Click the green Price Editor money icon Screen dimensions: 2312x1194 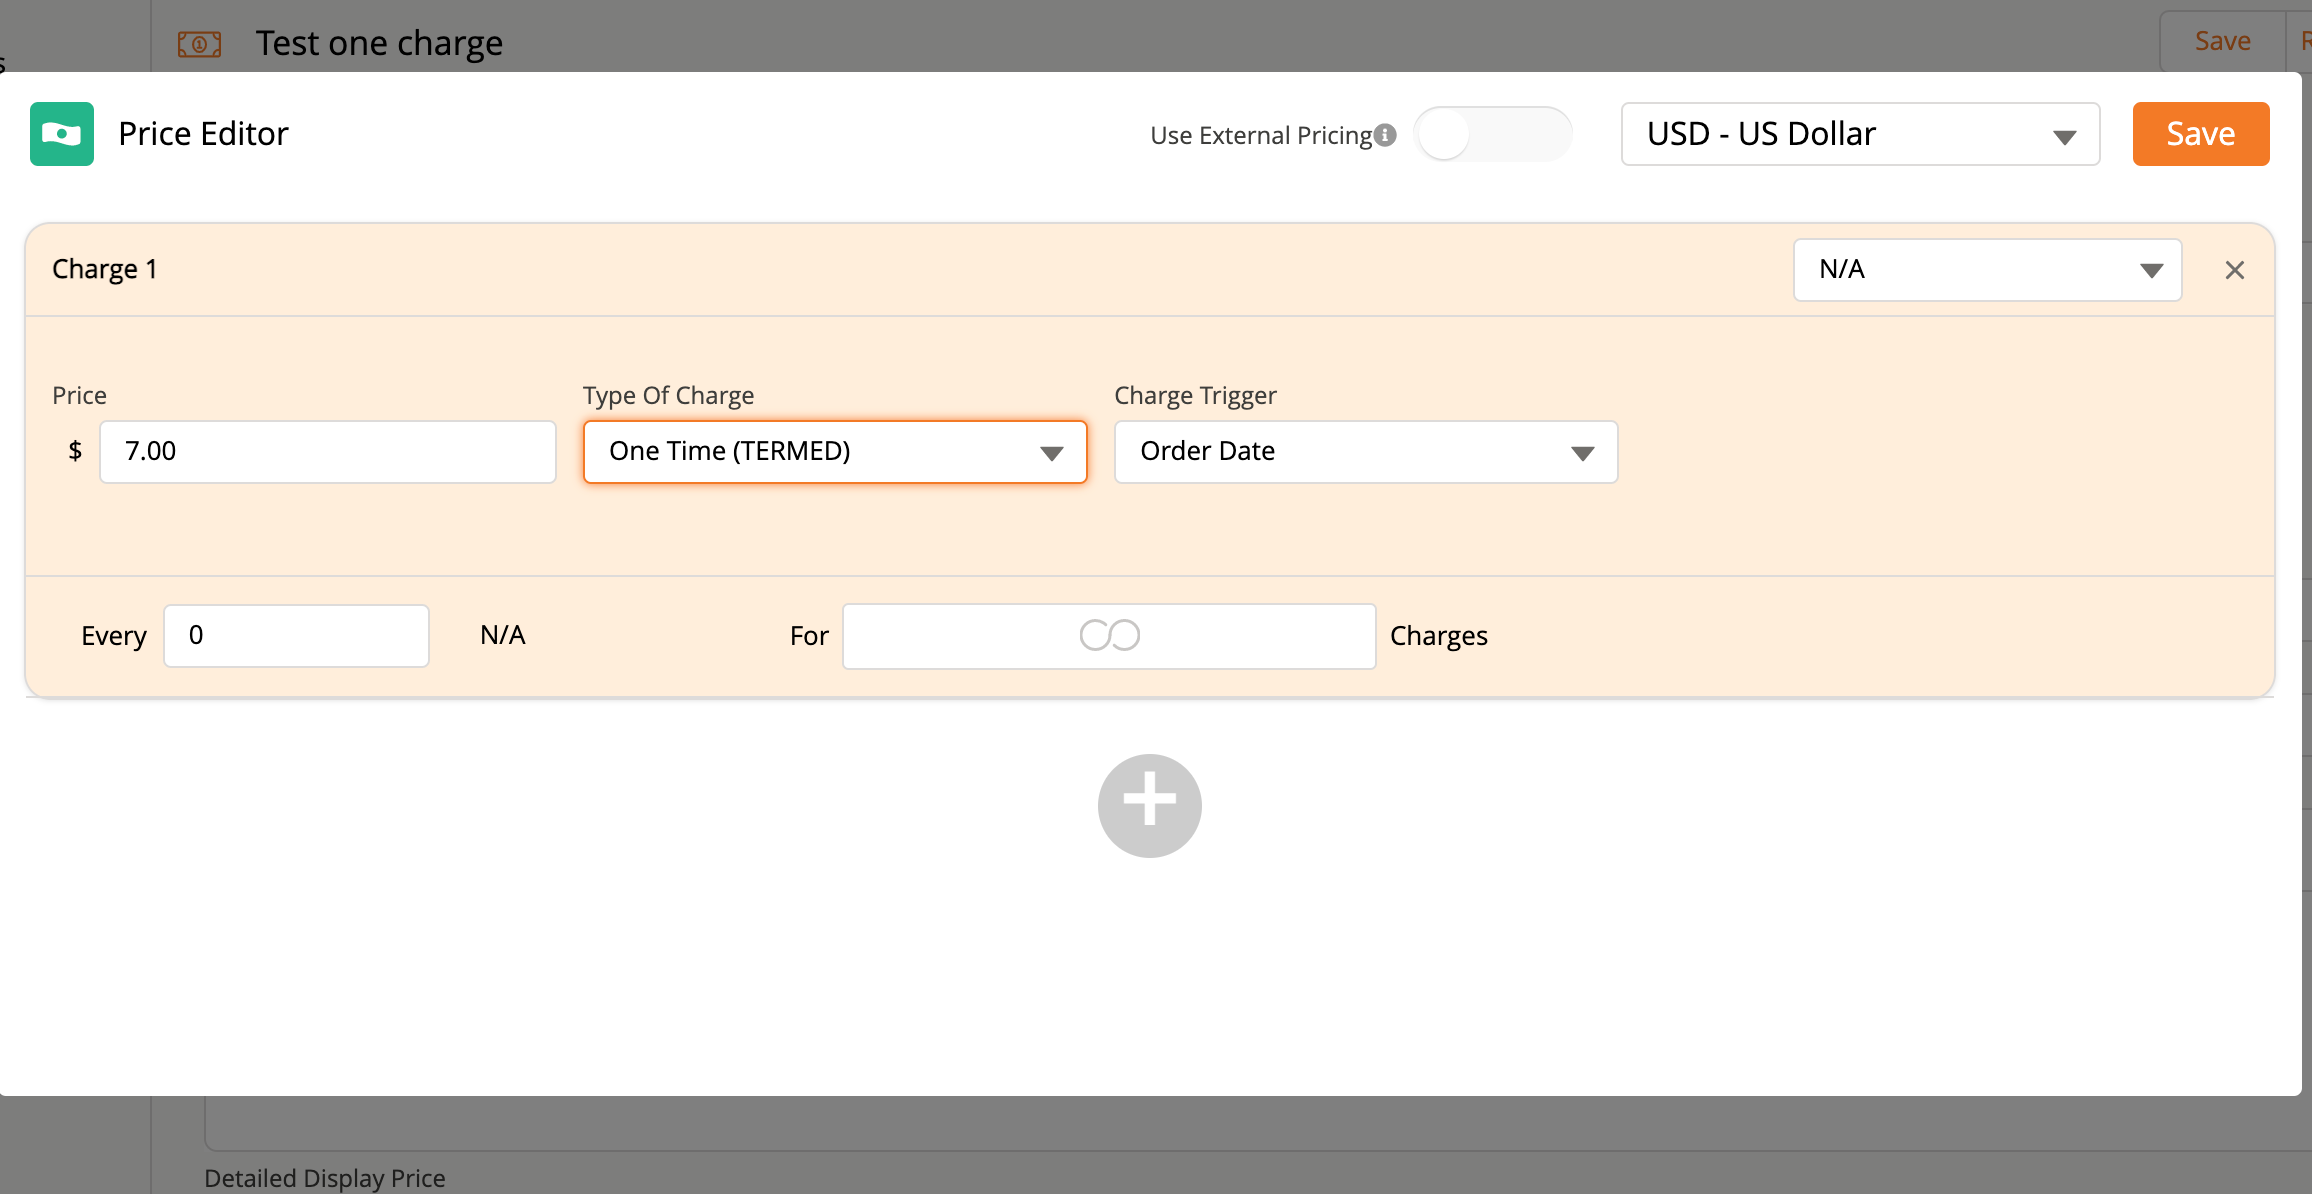point(62,134)
